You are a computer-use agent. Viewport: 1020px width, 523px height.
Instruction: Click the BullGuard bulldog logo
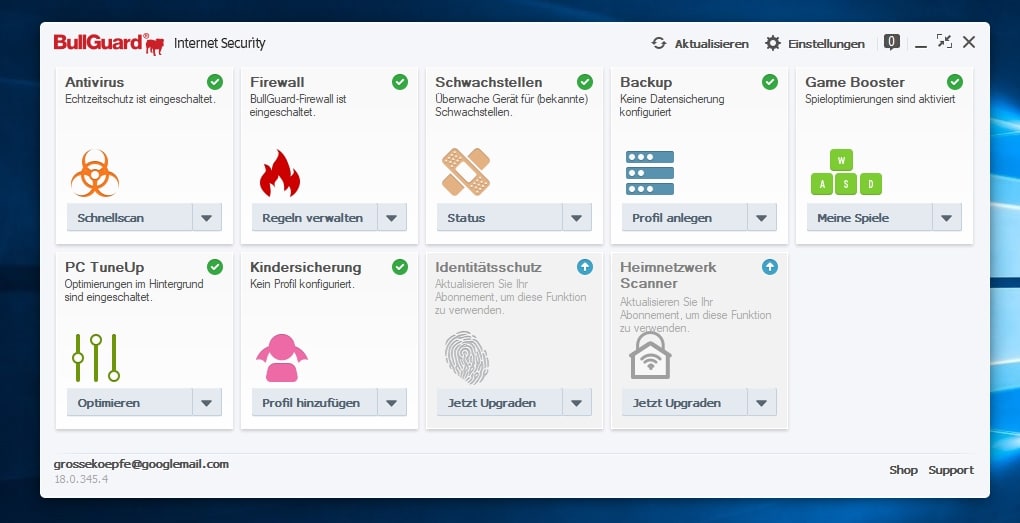(109, 44)
